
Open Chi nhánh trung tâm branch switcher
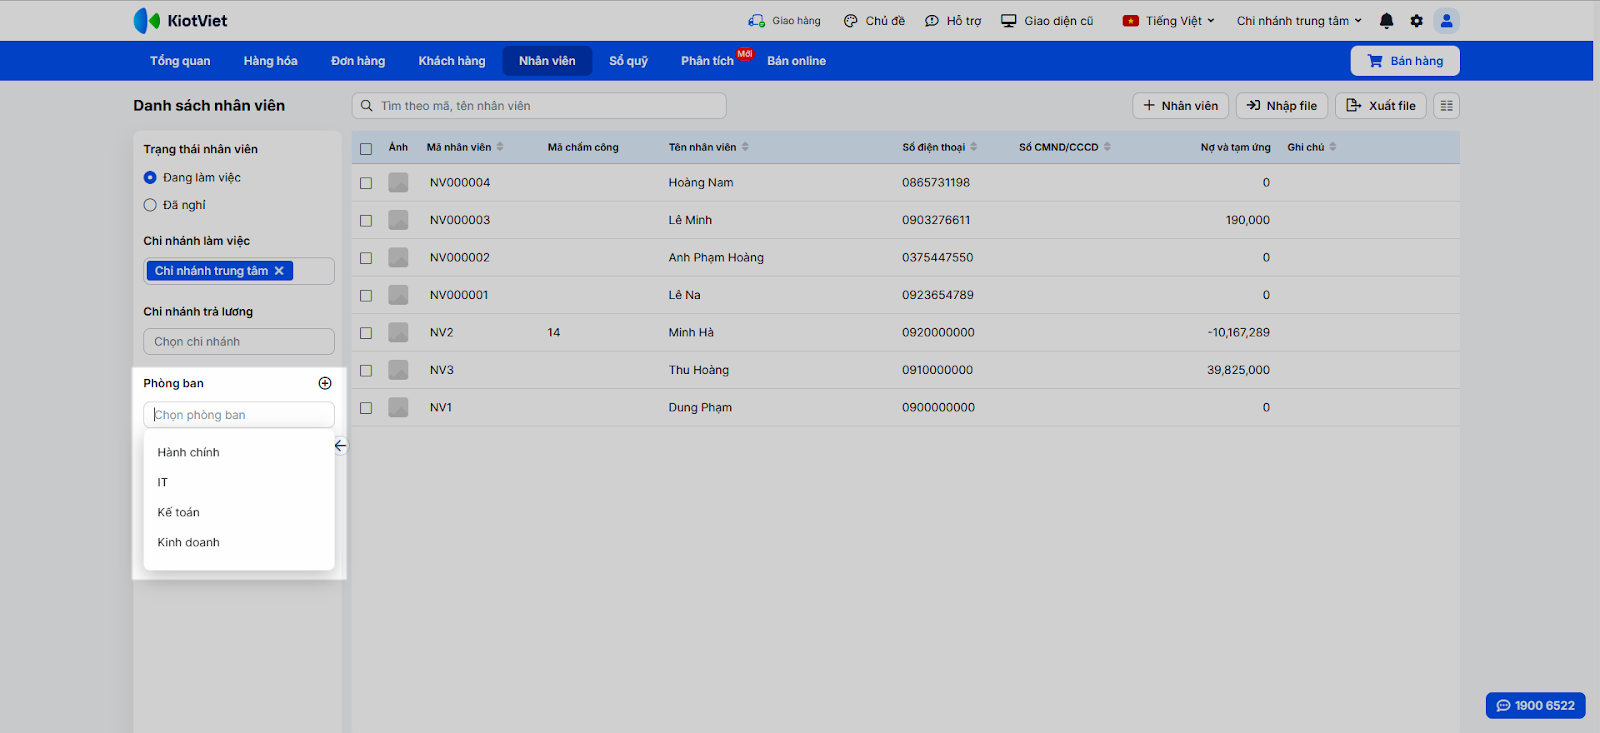tap(1299, 21)
